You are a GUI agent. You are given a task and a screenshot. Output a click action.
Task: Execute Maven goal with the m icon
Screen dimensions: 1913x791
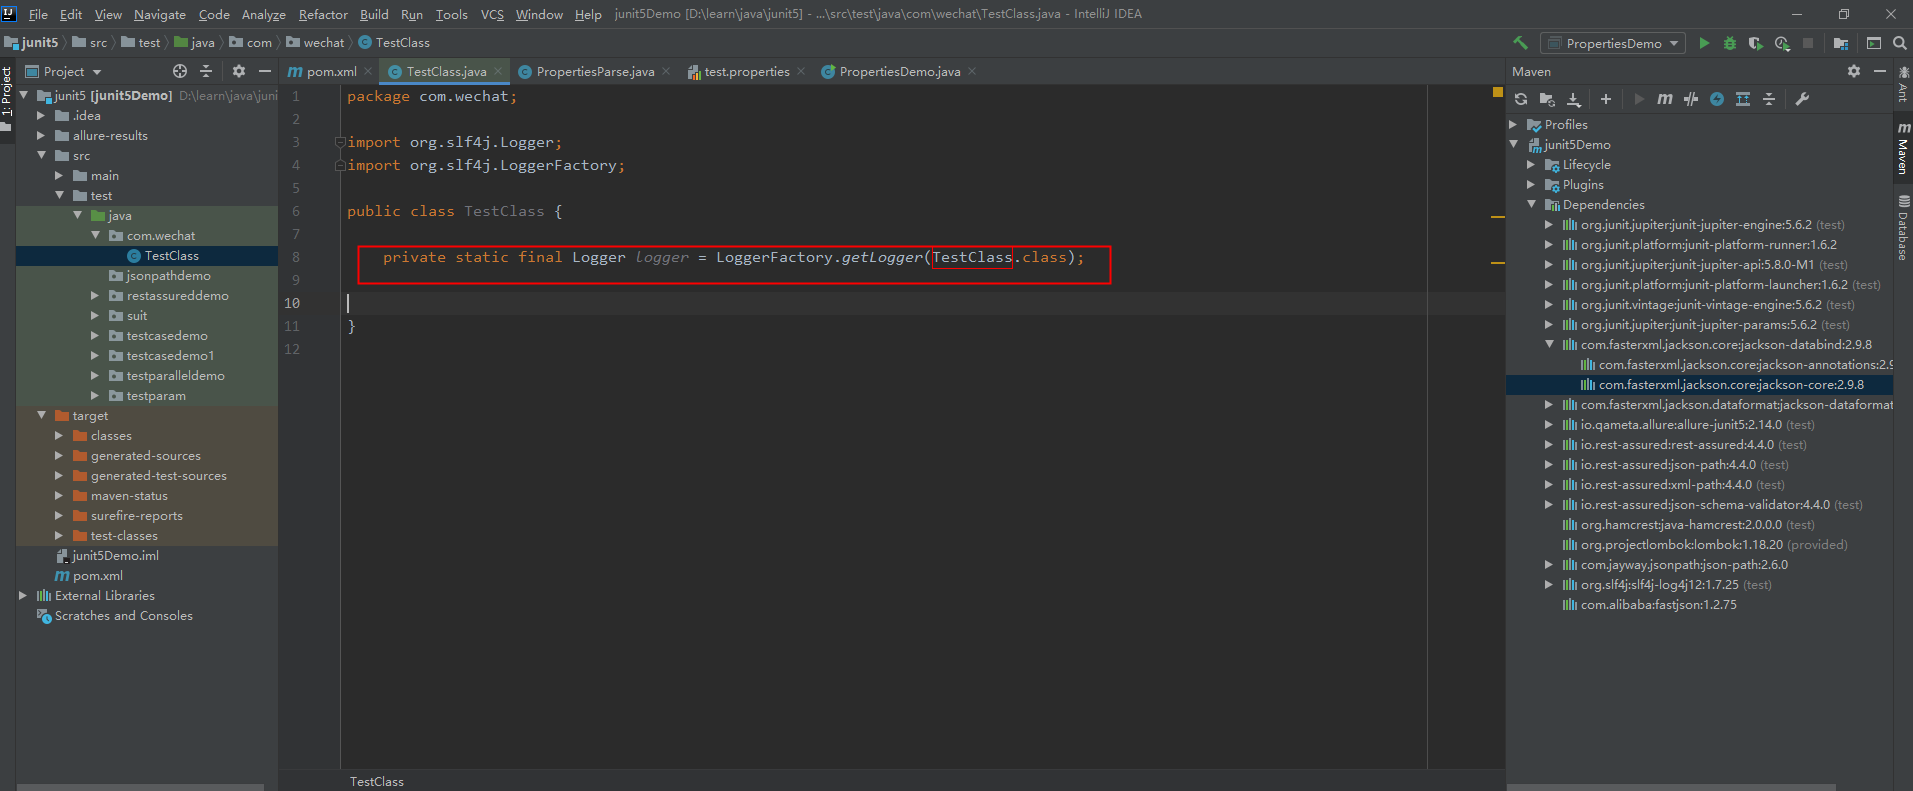1664,99
